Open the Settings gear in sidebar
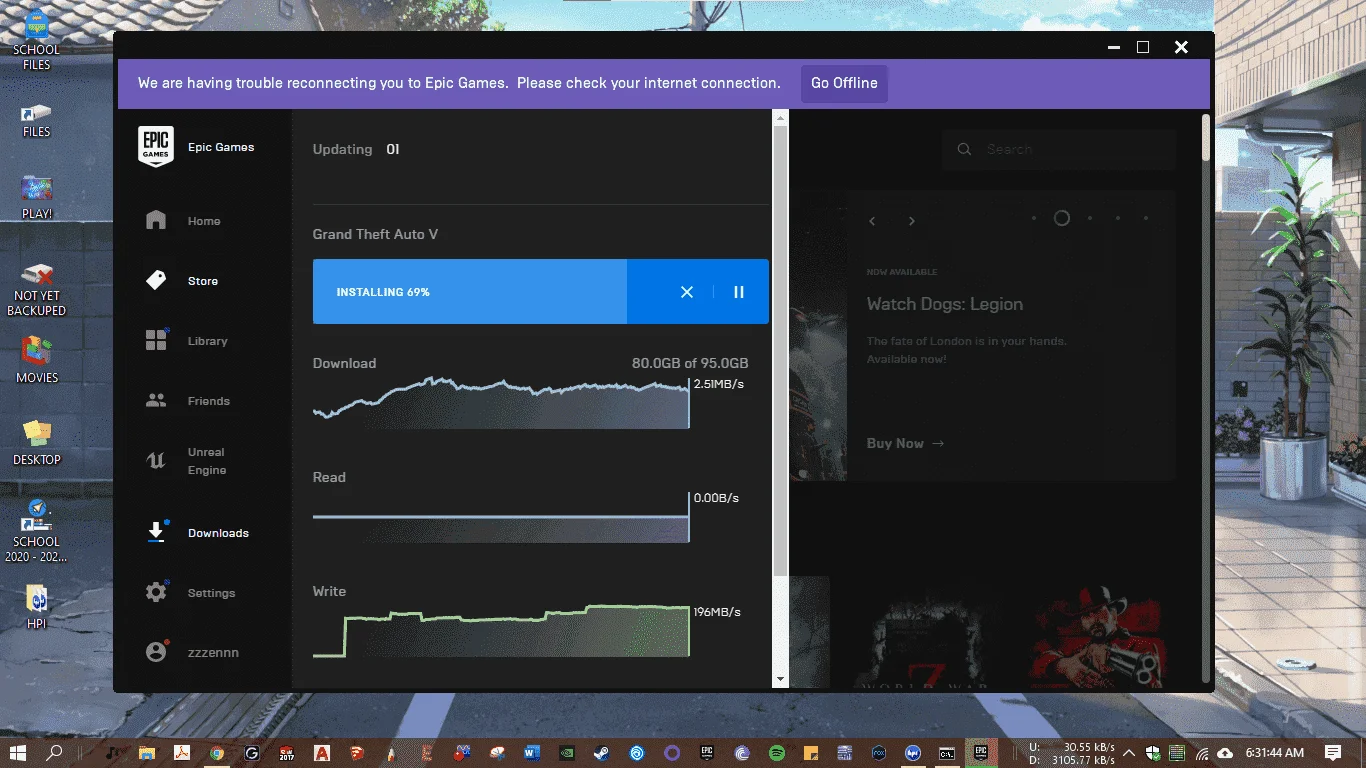The height and width of the screenshot is (768, 1366). point(156,593)
